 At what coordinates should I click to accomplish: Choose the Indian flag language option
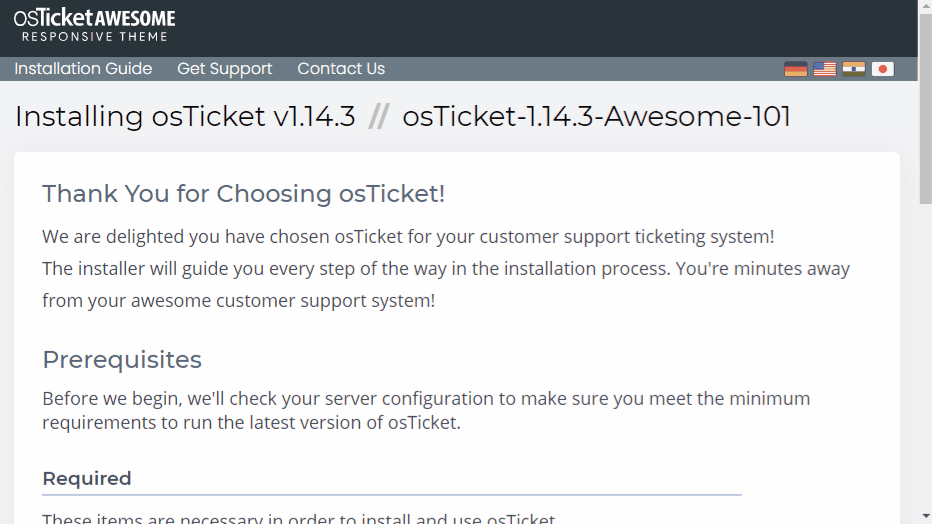coord(854,69)
